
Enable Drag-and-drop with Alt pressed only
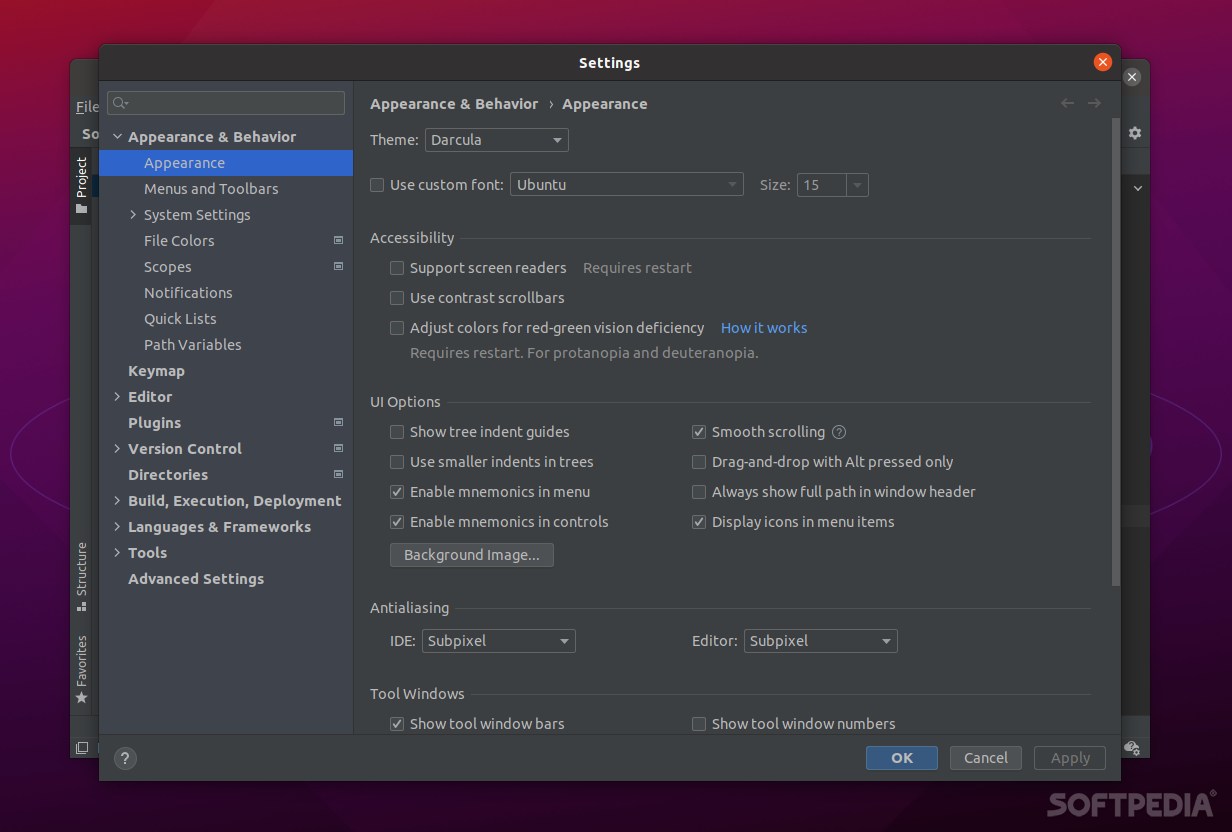tap(699, 462)
